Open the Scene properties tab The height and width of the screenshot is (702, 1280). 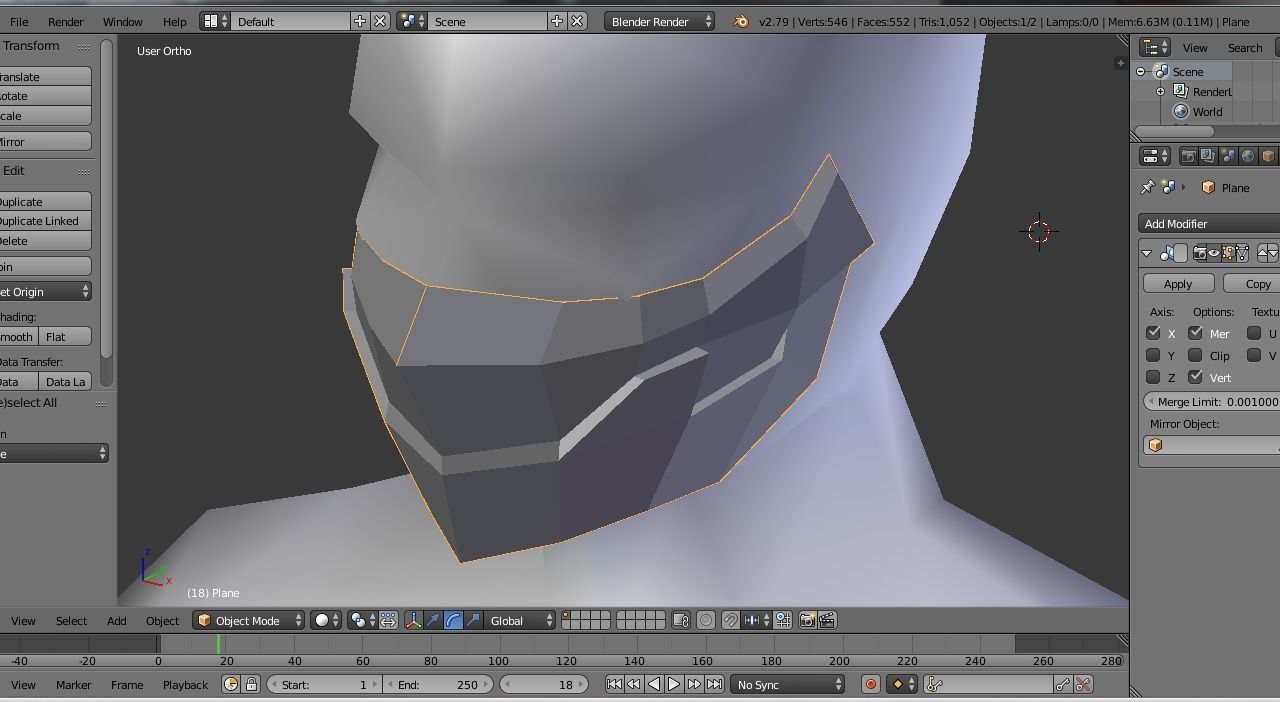click(x=1228, y=156)
